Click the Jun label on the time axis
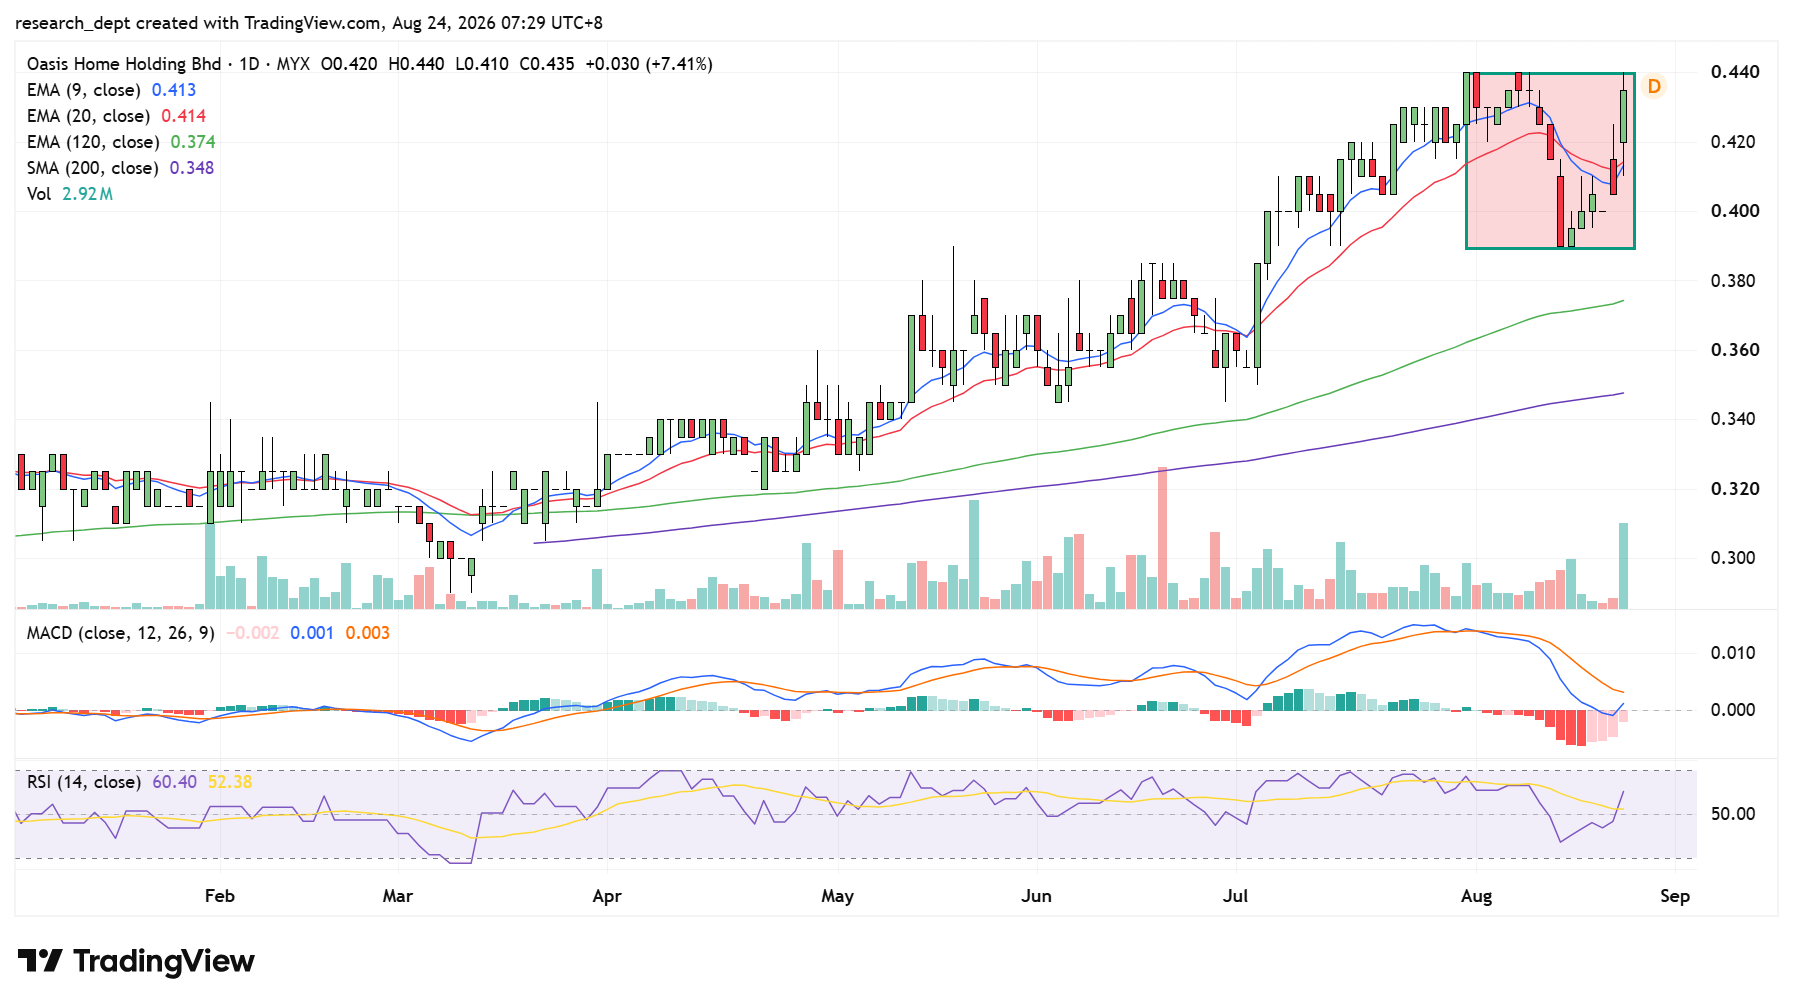1793x1006 pixels. 1037,896
